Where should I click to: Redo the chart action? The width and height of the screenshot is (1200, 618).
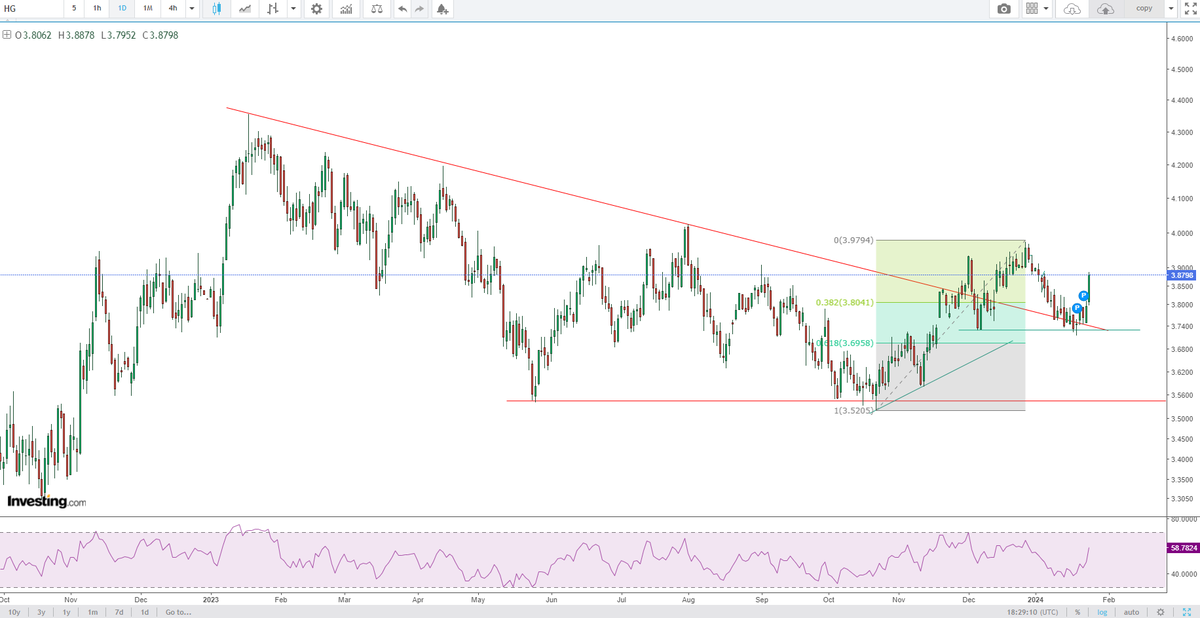[x=421, y=8]
